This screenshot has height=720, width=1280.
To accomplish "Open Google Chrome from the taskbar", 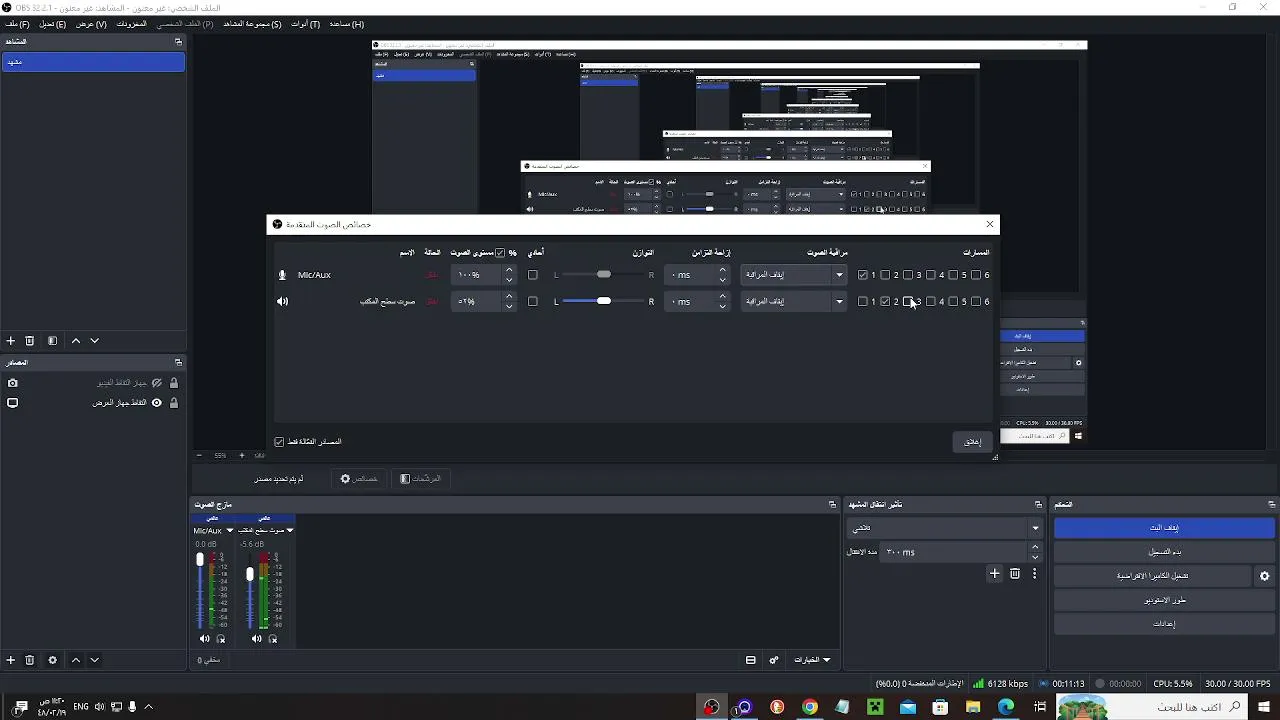I will (x=810, y=707).
